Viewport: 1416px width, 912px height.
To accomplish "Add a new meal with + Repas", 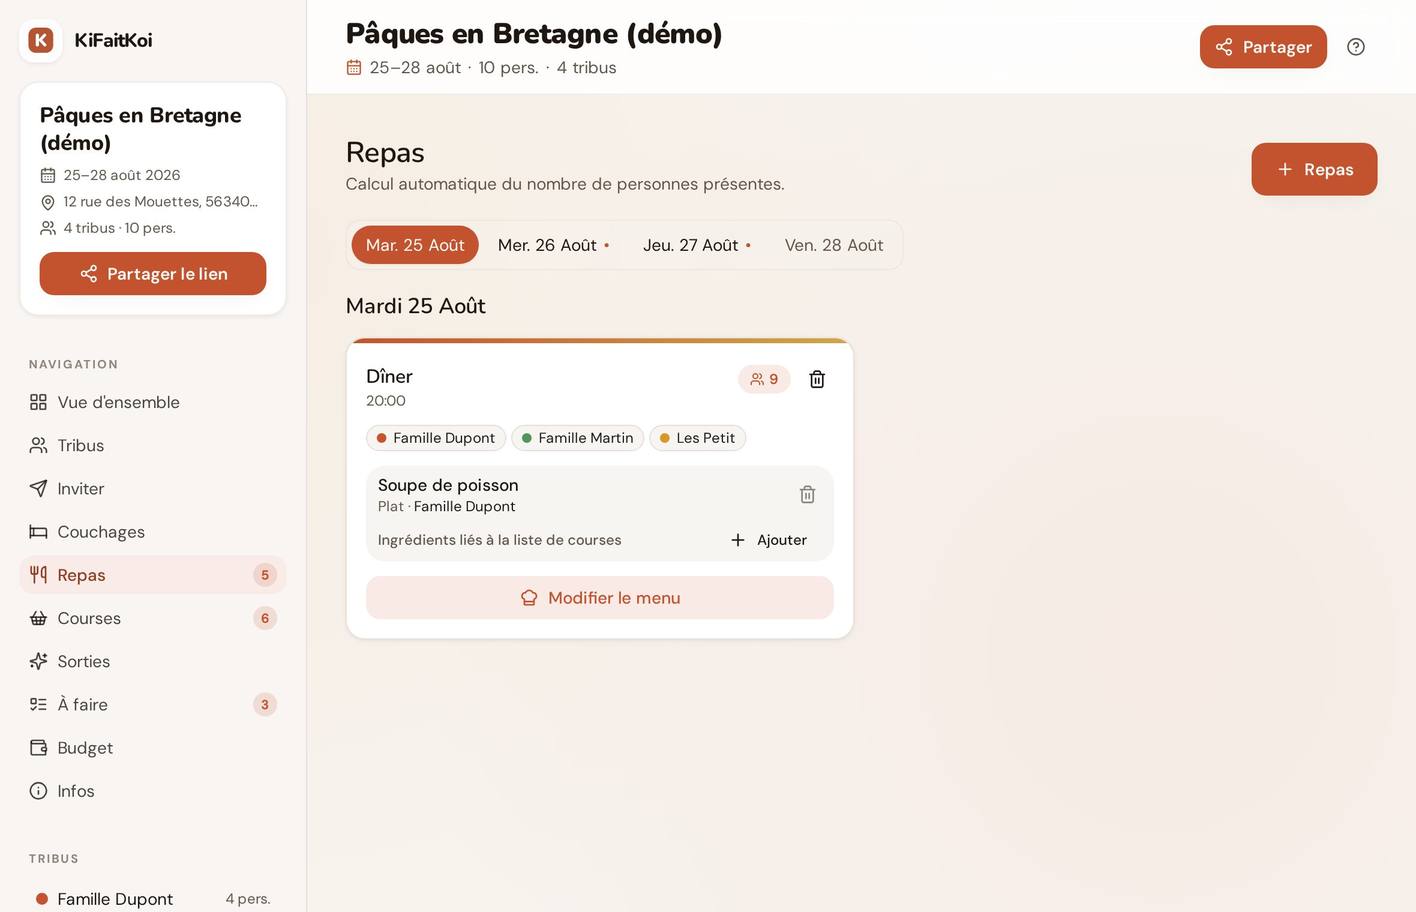I will pos(1314,169).
